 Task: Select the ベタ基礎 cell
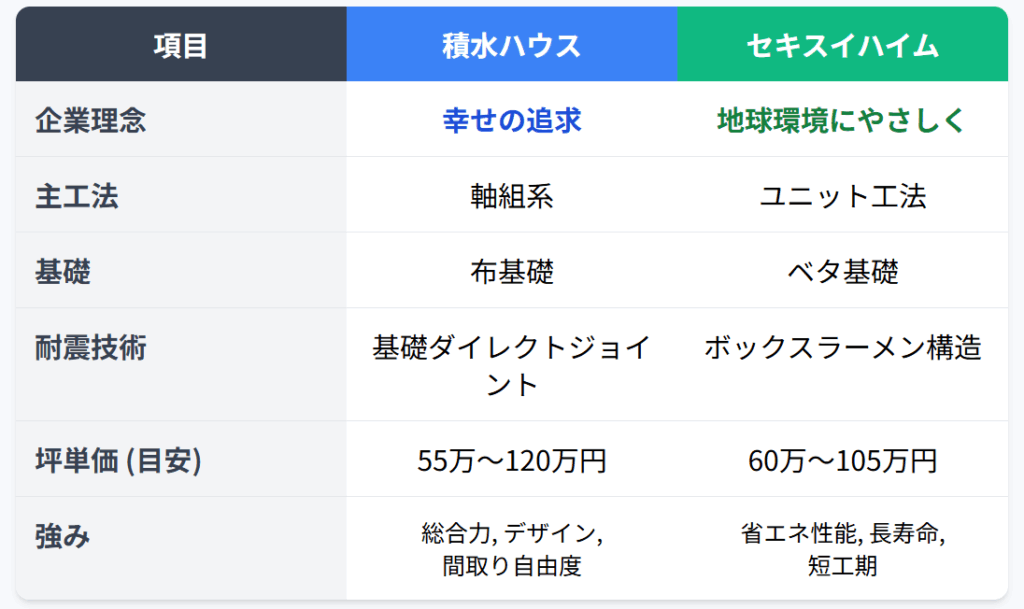click(842, 271)
